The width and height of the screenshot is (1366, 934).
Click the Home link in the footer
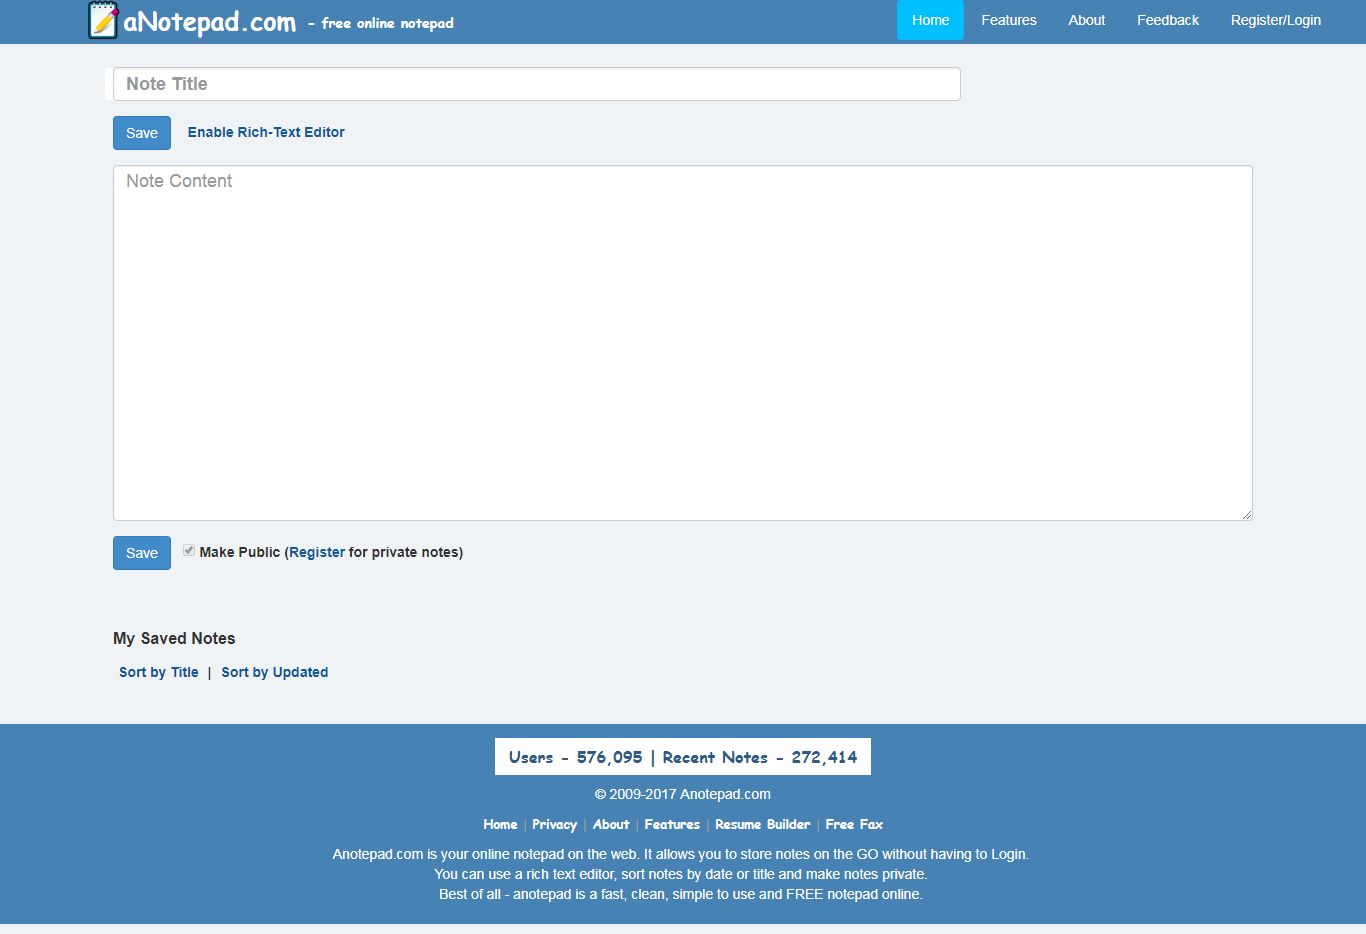[x=500, y=824]
